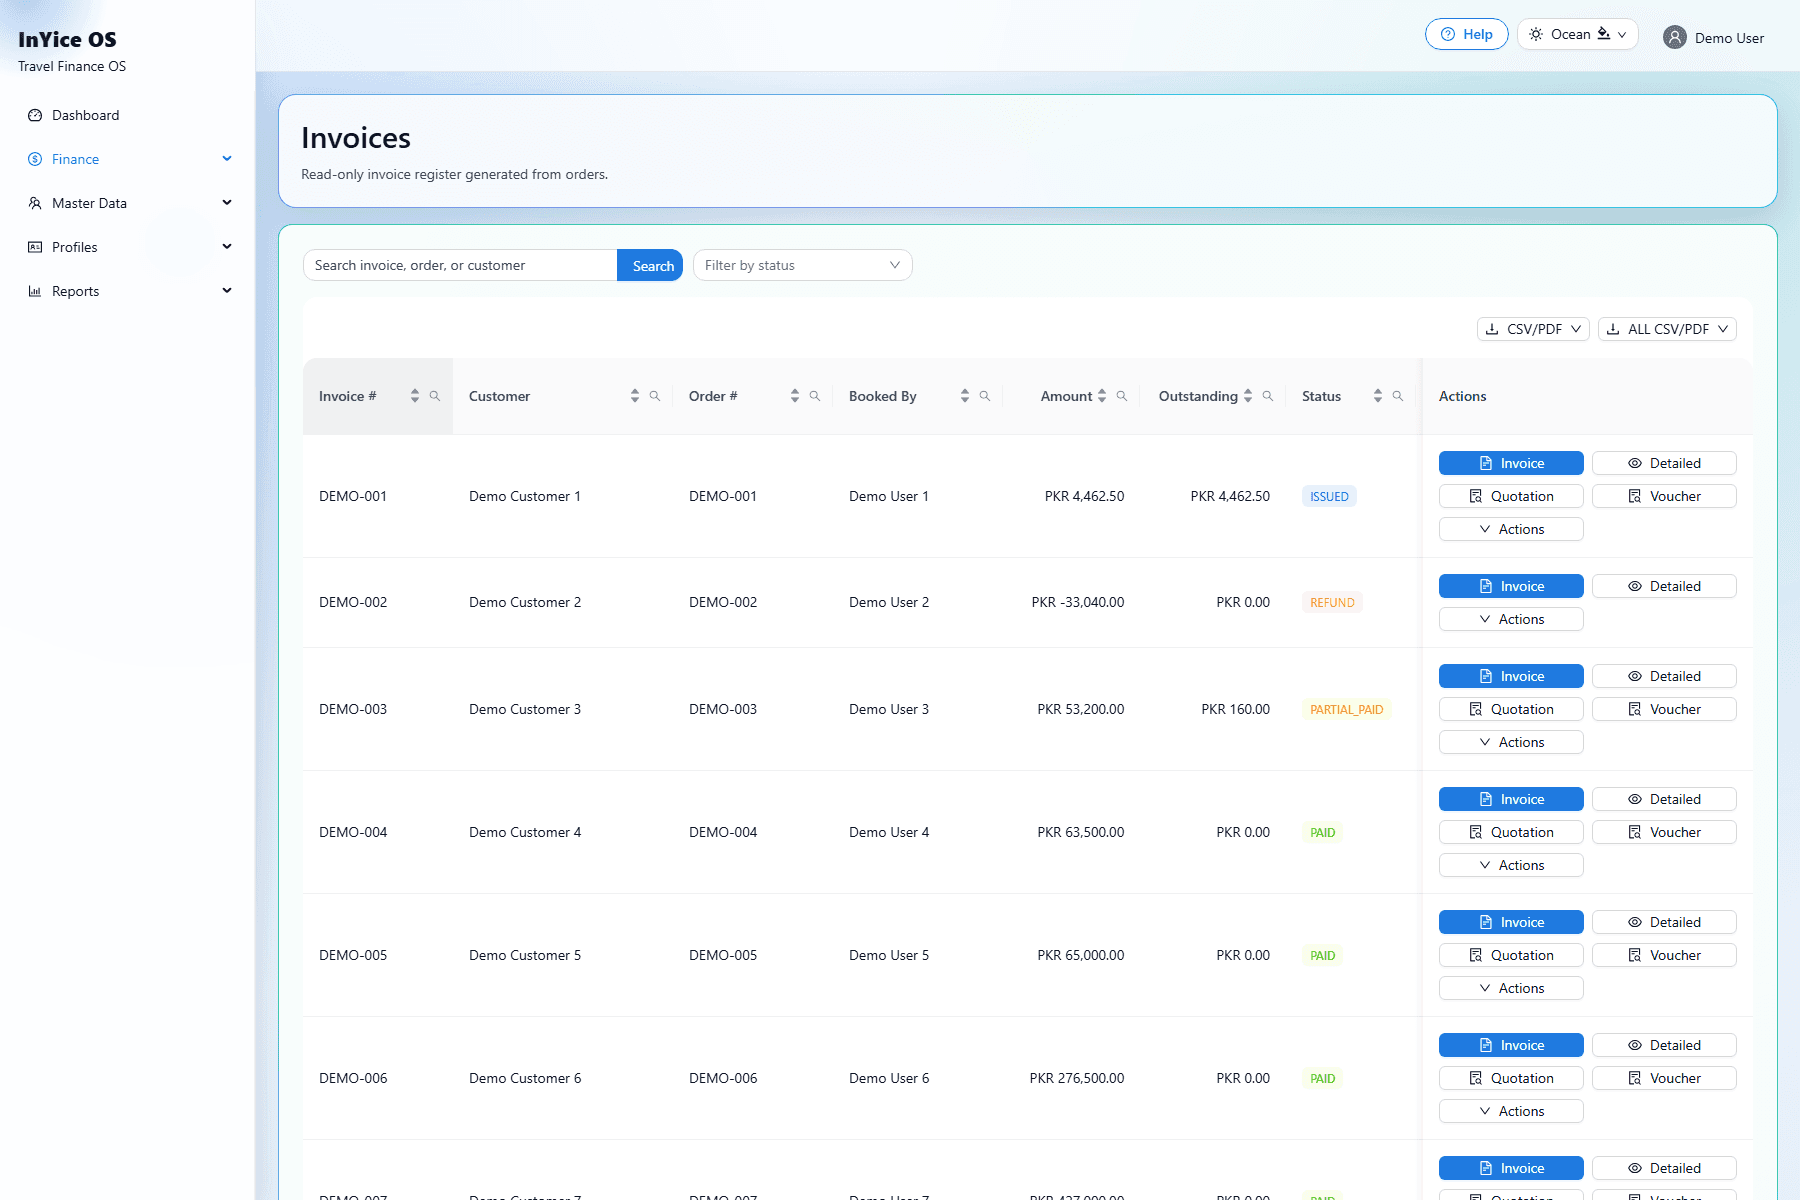Sort by Invoice # column arrows
Viewport: 1800px width, 1200px height.
(x=415, y=396)
